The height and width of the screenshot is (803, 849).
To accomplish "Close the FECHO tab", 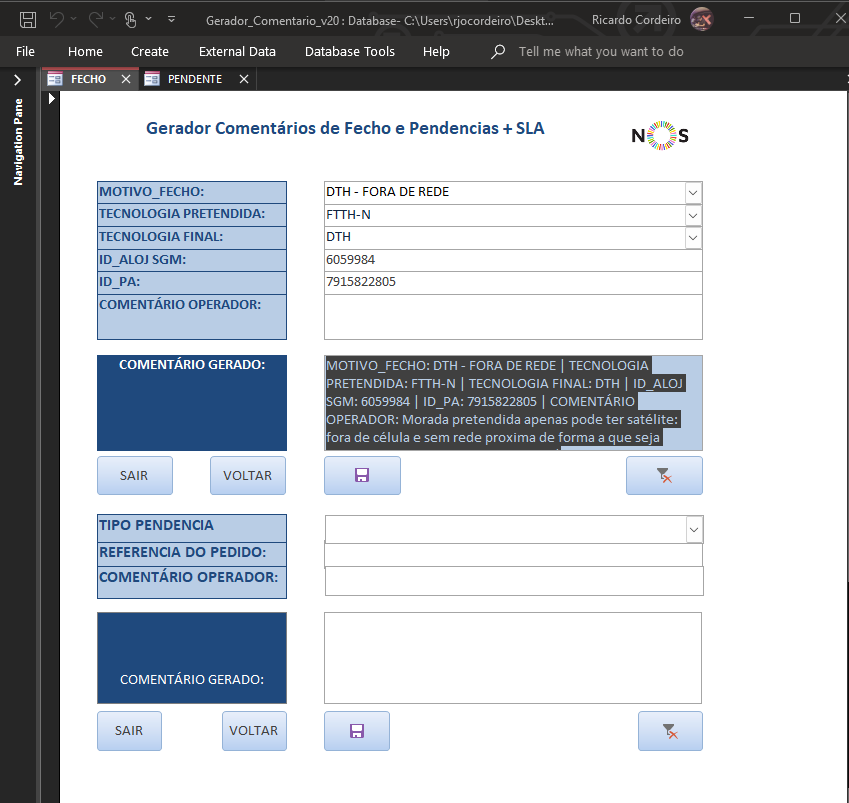I will click(126, 79).
